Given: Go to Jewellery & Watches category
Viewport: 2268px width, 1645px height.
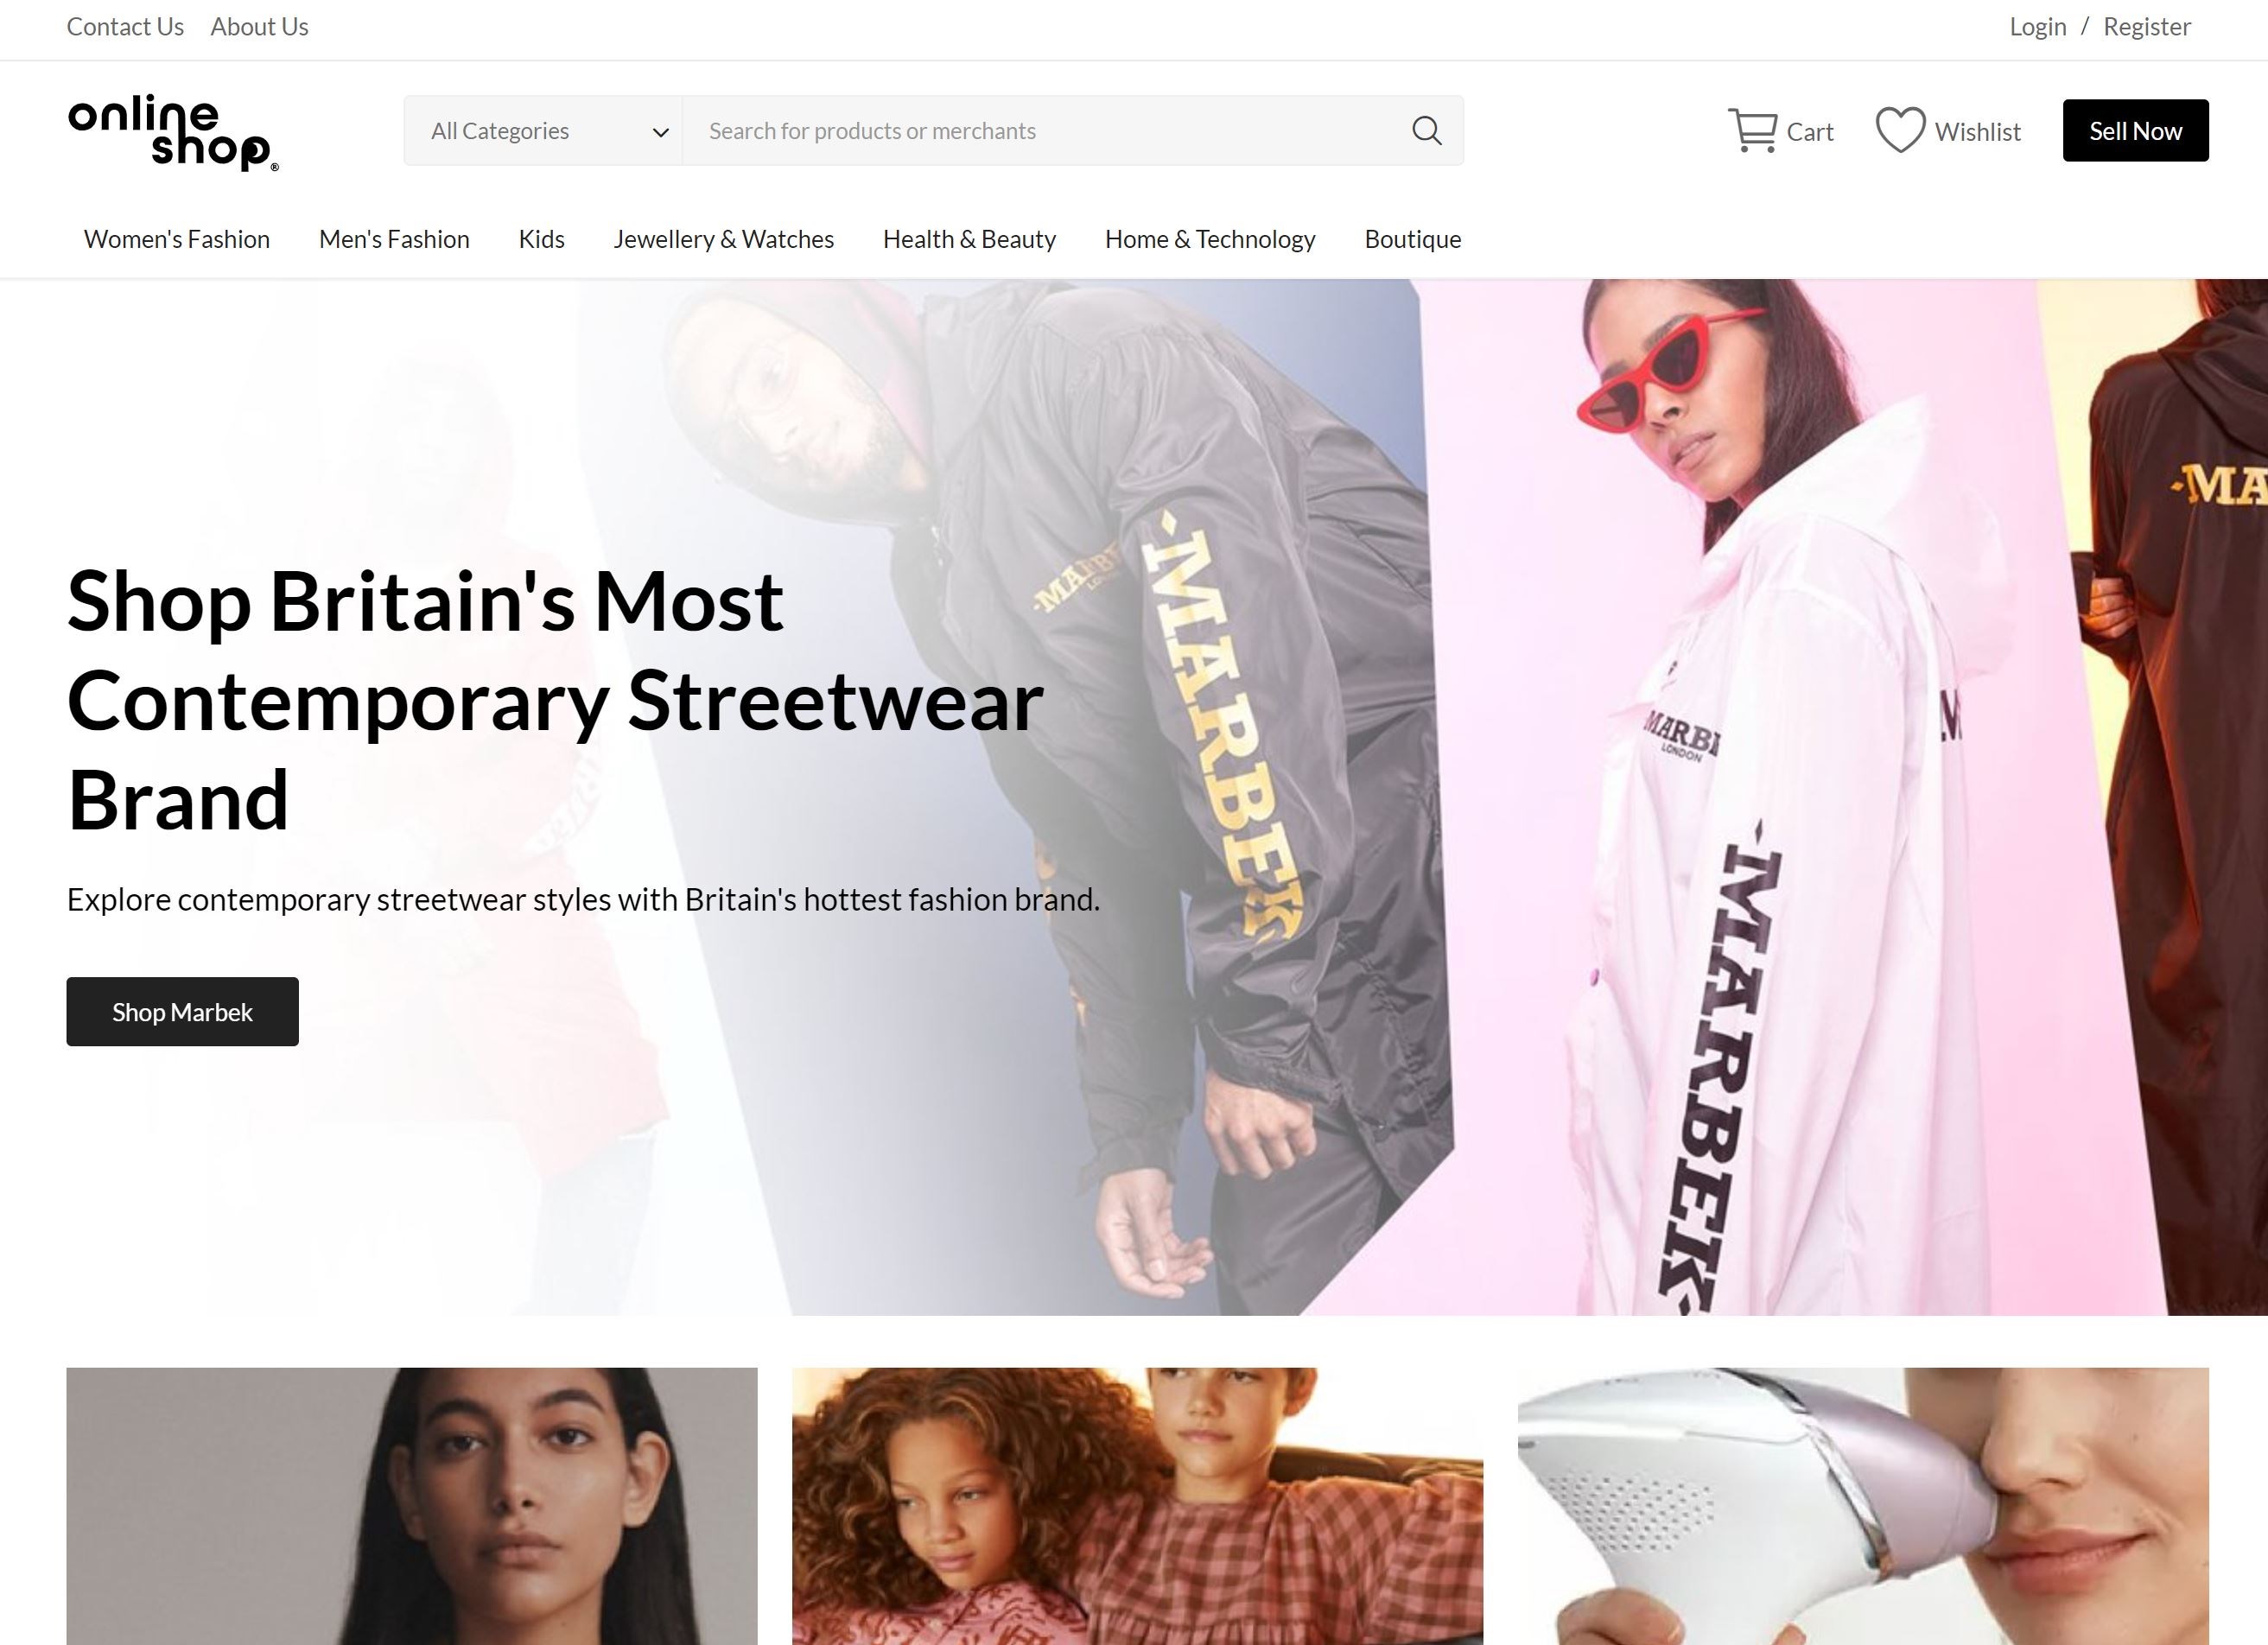Looking at the screenshot, I should point(724,239).
